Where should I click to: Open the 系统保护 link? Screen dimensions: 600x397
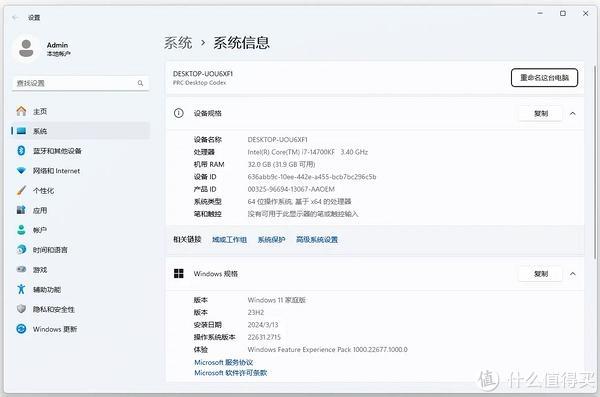point(271,240)
